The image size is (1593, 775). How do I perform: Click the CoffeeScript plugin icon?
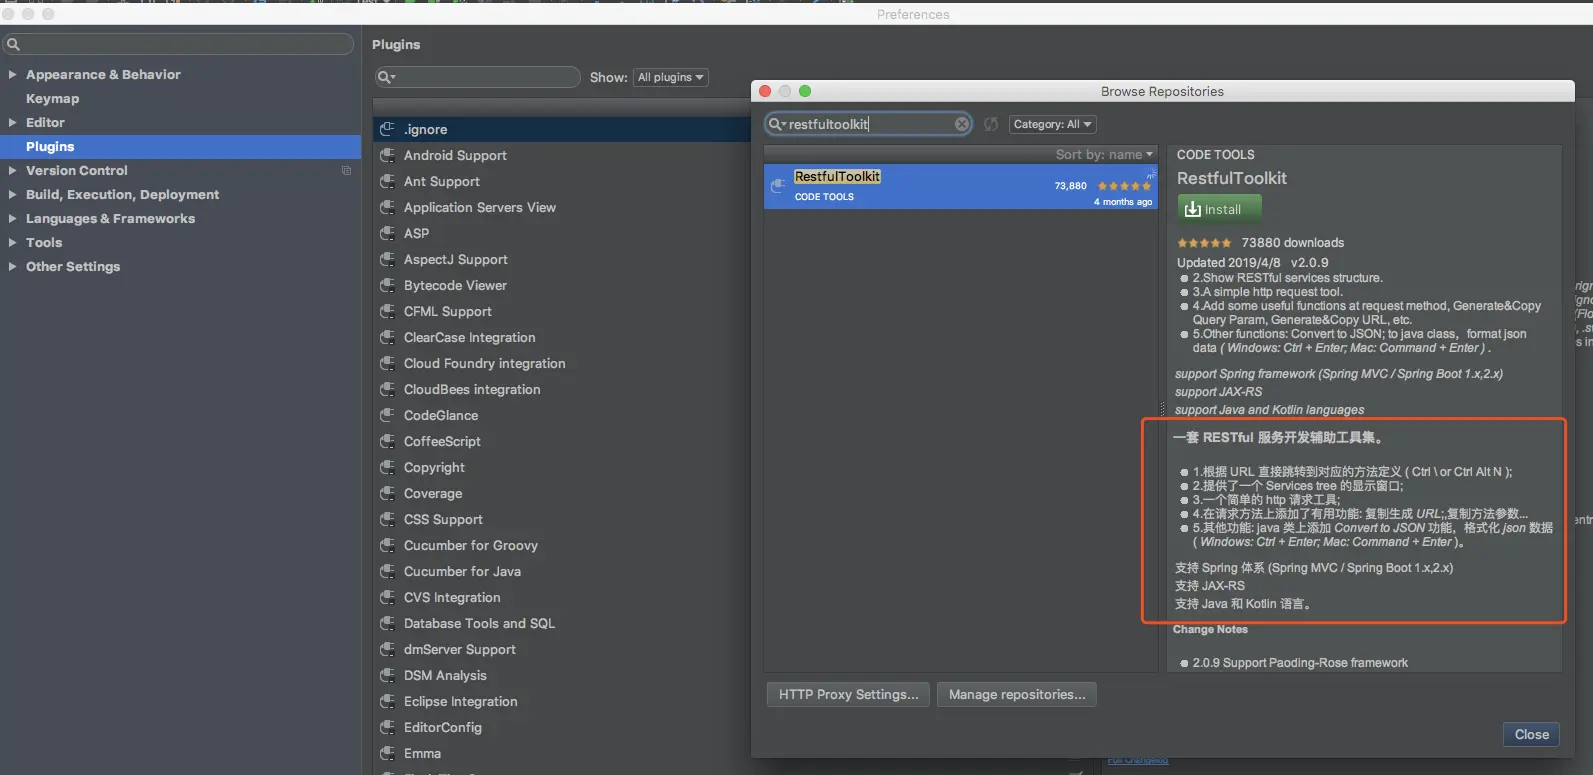click(387, 441)
